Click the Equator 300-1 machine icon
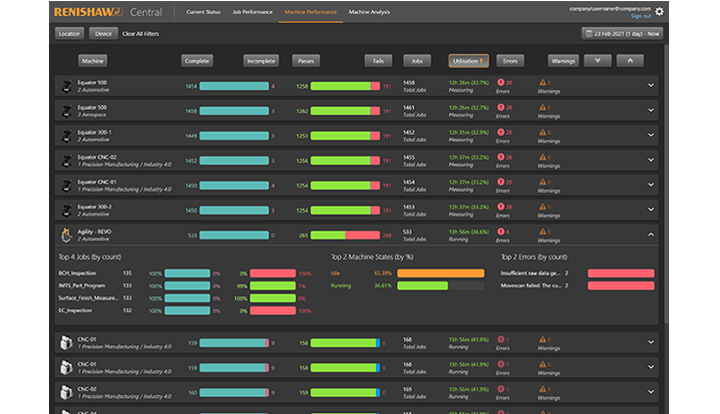 coord(67,135)
